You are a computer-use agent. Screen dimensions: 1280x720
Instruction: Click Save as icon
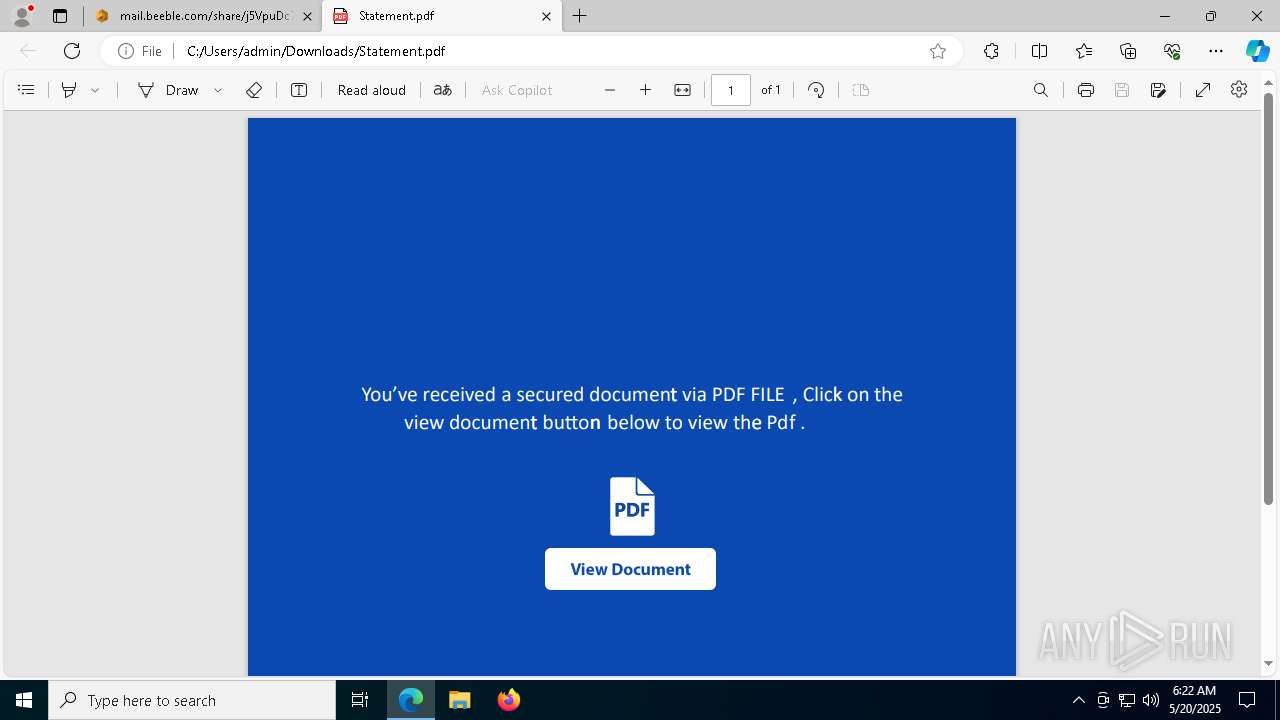1158,90
